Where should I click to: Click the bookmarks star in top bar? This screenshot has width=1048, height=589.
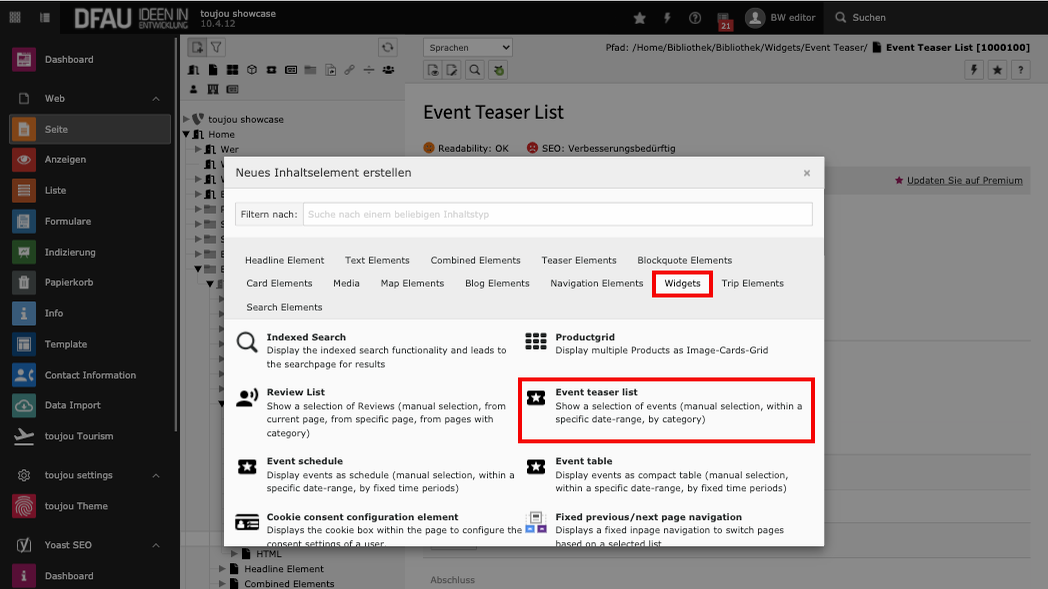tap(640, 18)
